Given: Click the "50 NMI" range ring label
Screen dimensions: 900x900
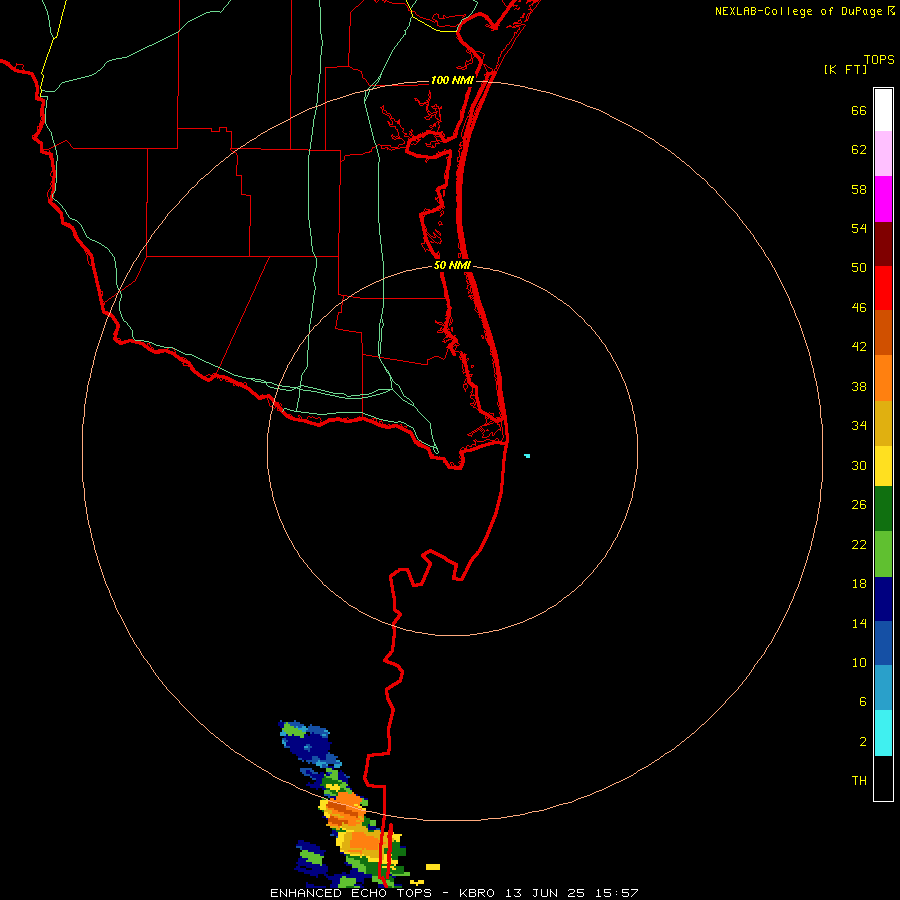Looking at the screenshot, I should pos(452,265).
